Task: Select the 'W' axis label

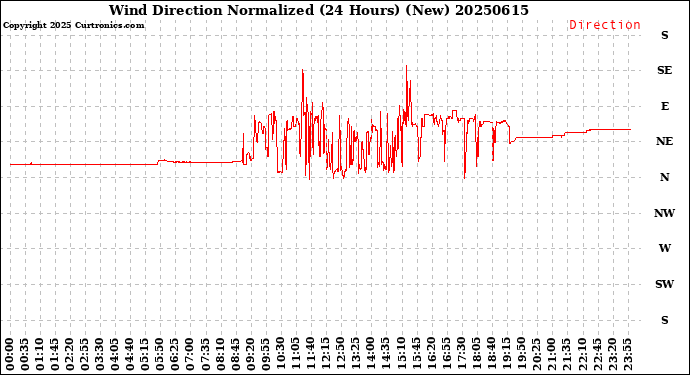Action: coord(664,248)
